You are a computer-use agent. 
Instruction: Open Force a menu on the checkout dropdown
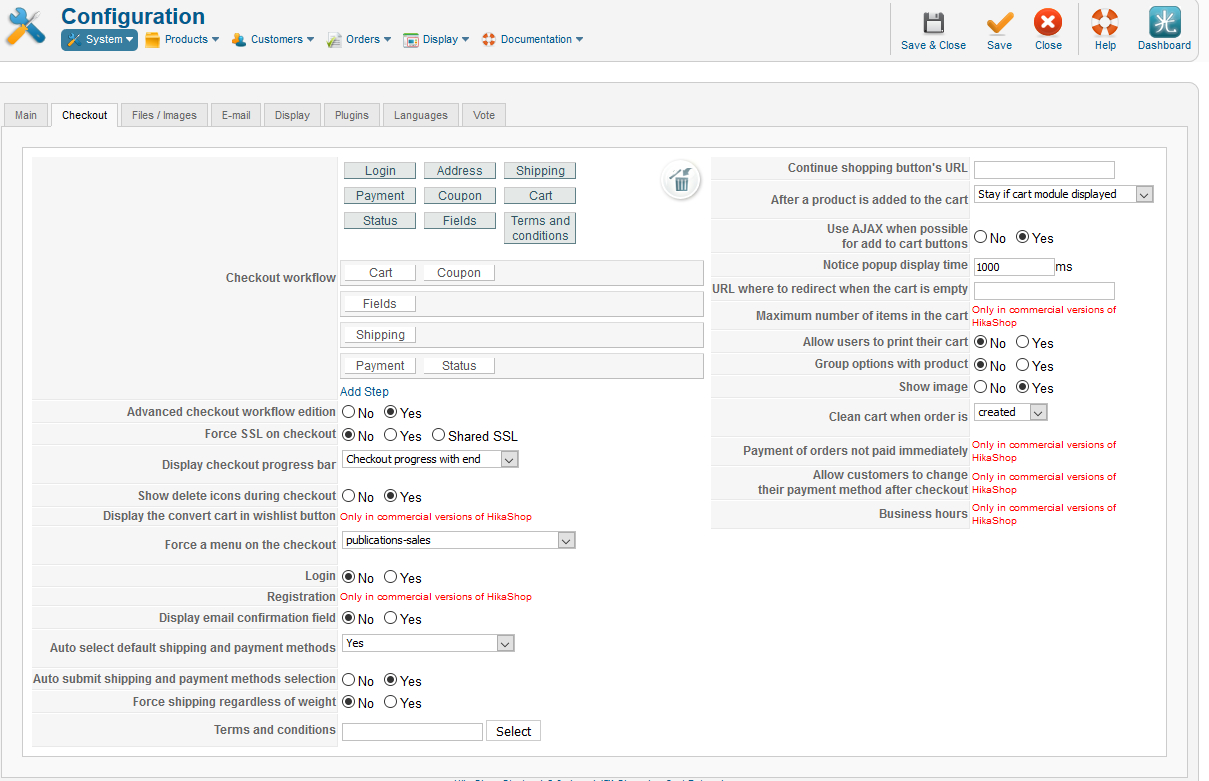click(459, 540)
